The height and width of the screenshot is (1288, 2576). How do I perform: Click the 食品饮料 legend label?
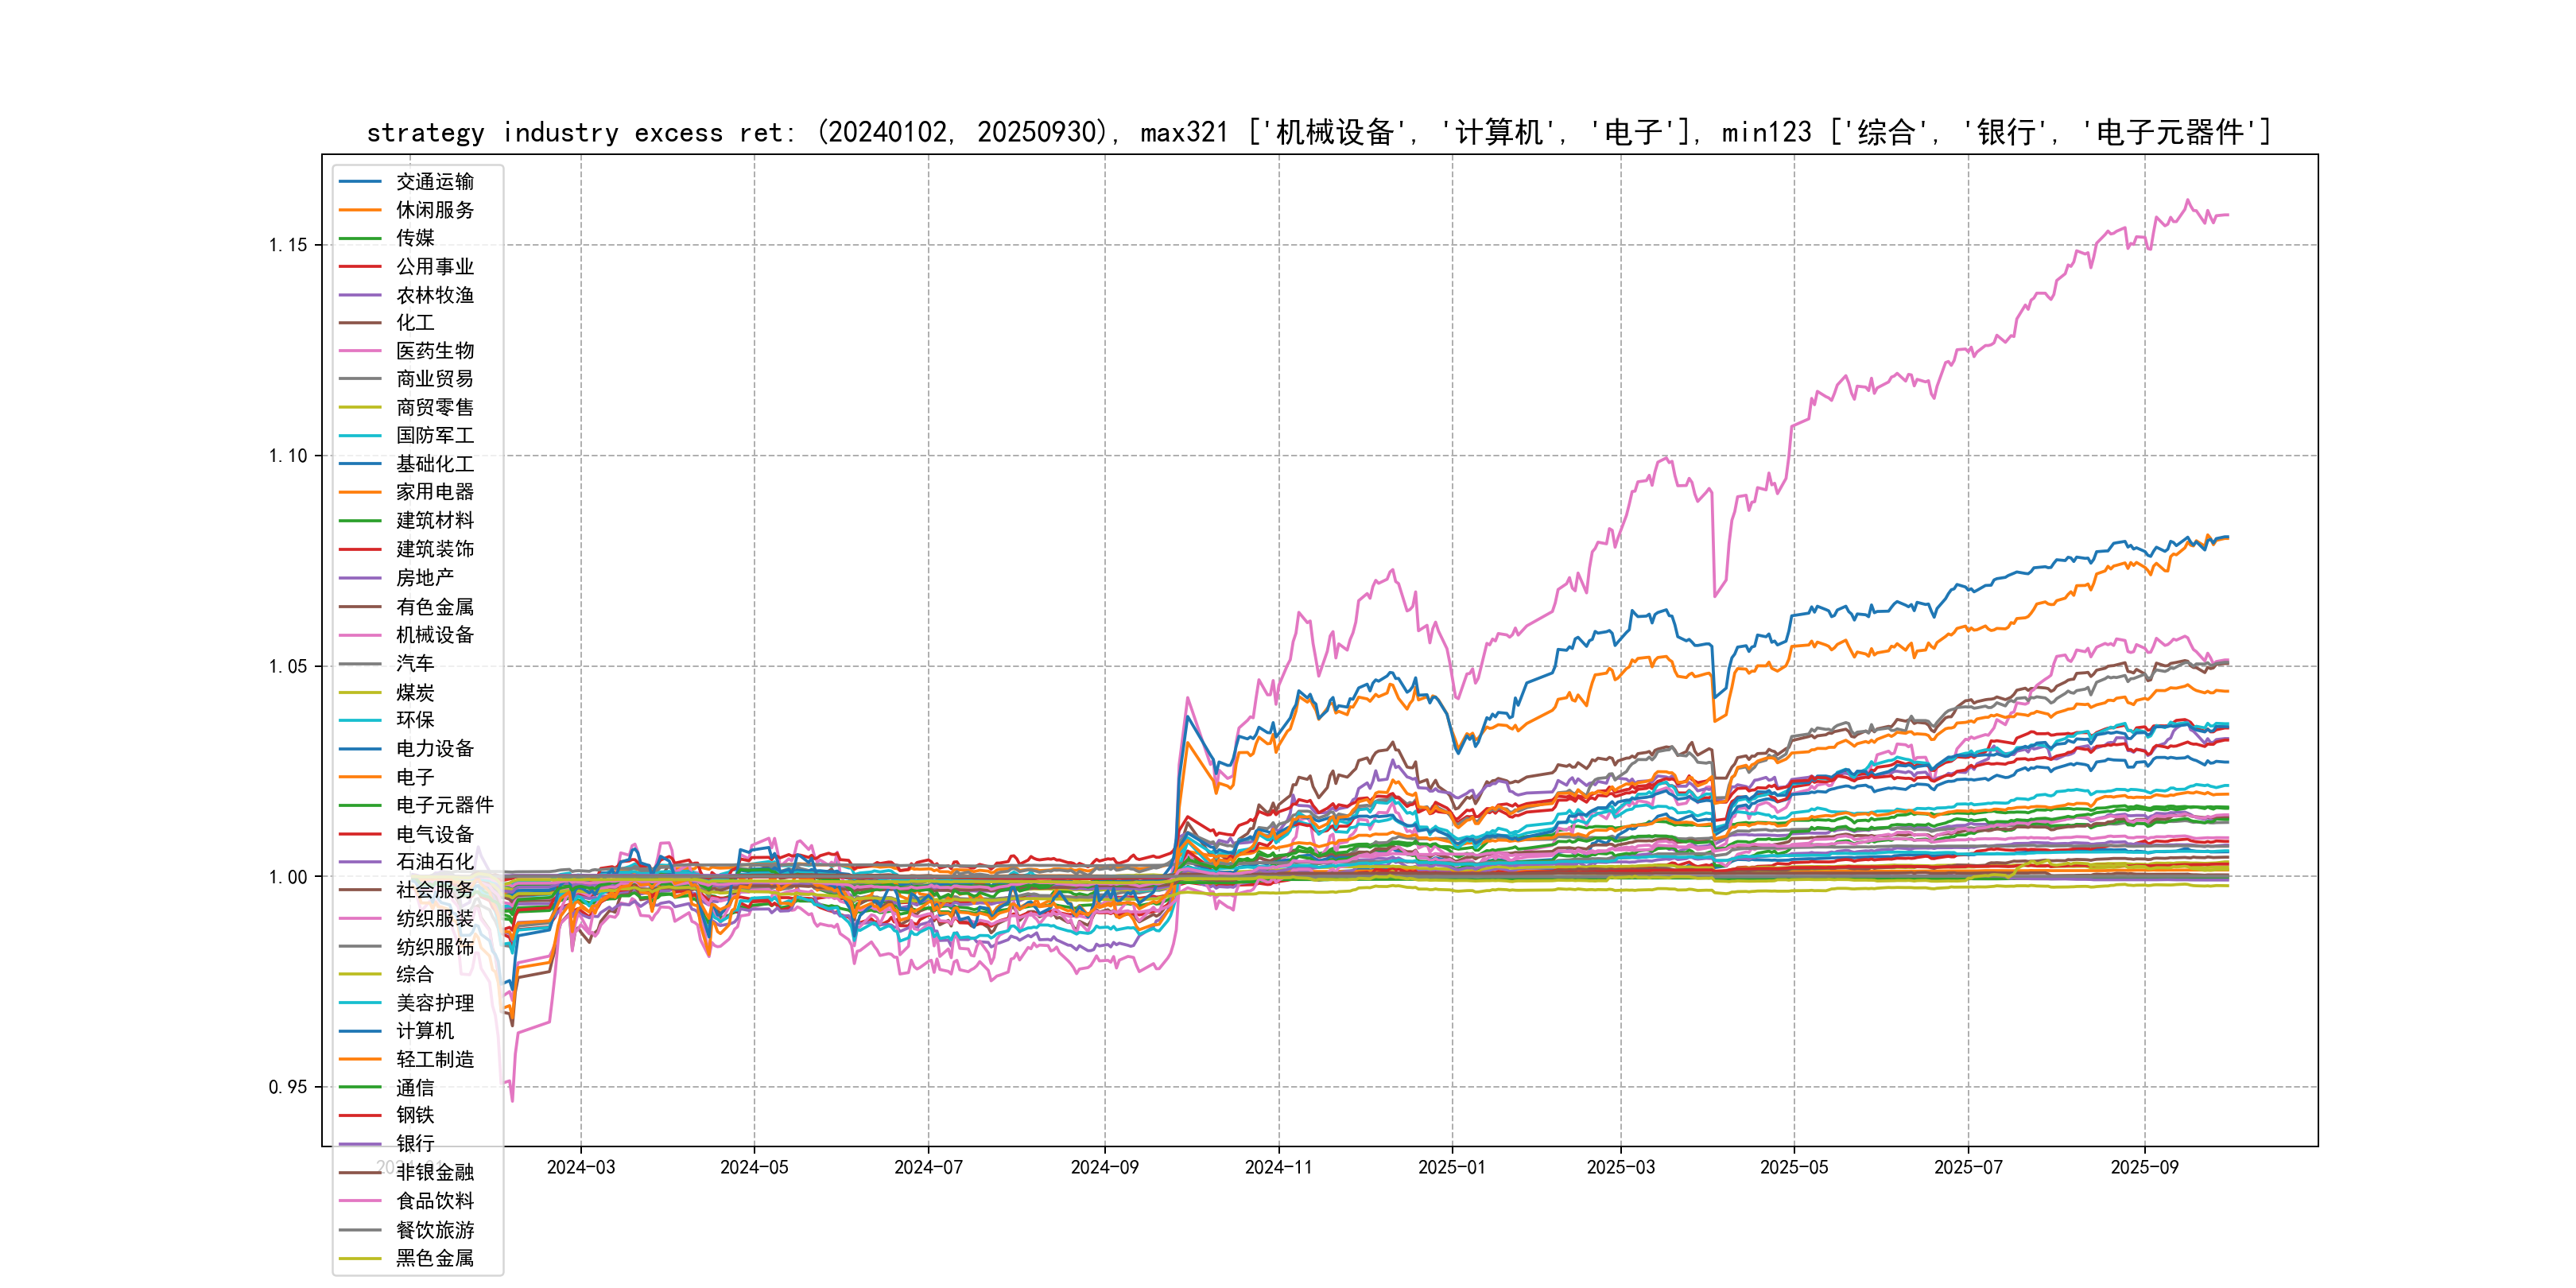434,1201
